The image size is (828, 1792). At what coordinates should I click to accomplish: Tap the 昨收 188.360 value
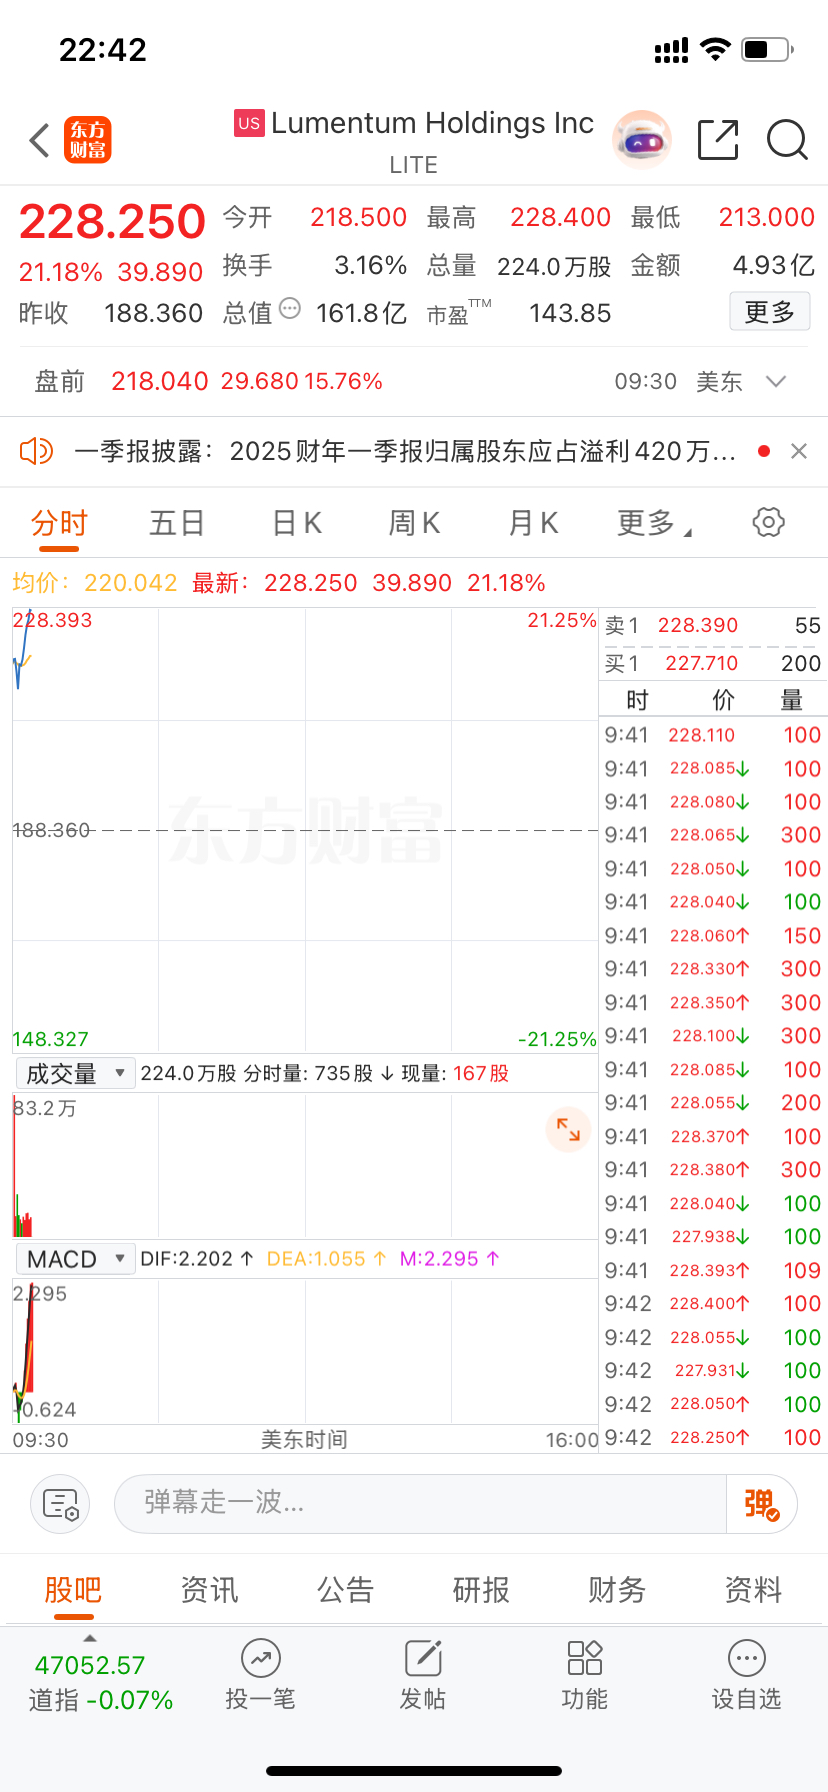[x=154, y=313]
